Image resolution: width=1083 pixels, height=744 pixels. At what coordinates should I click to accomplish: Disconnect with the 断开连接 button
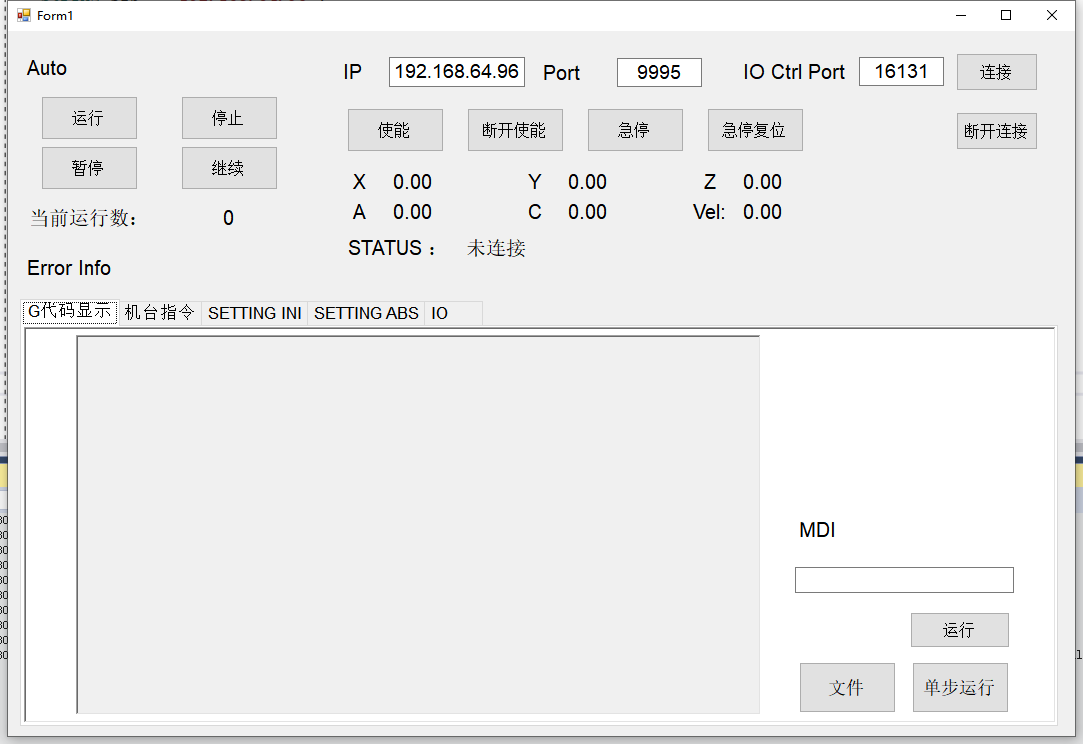coord(996,131)
